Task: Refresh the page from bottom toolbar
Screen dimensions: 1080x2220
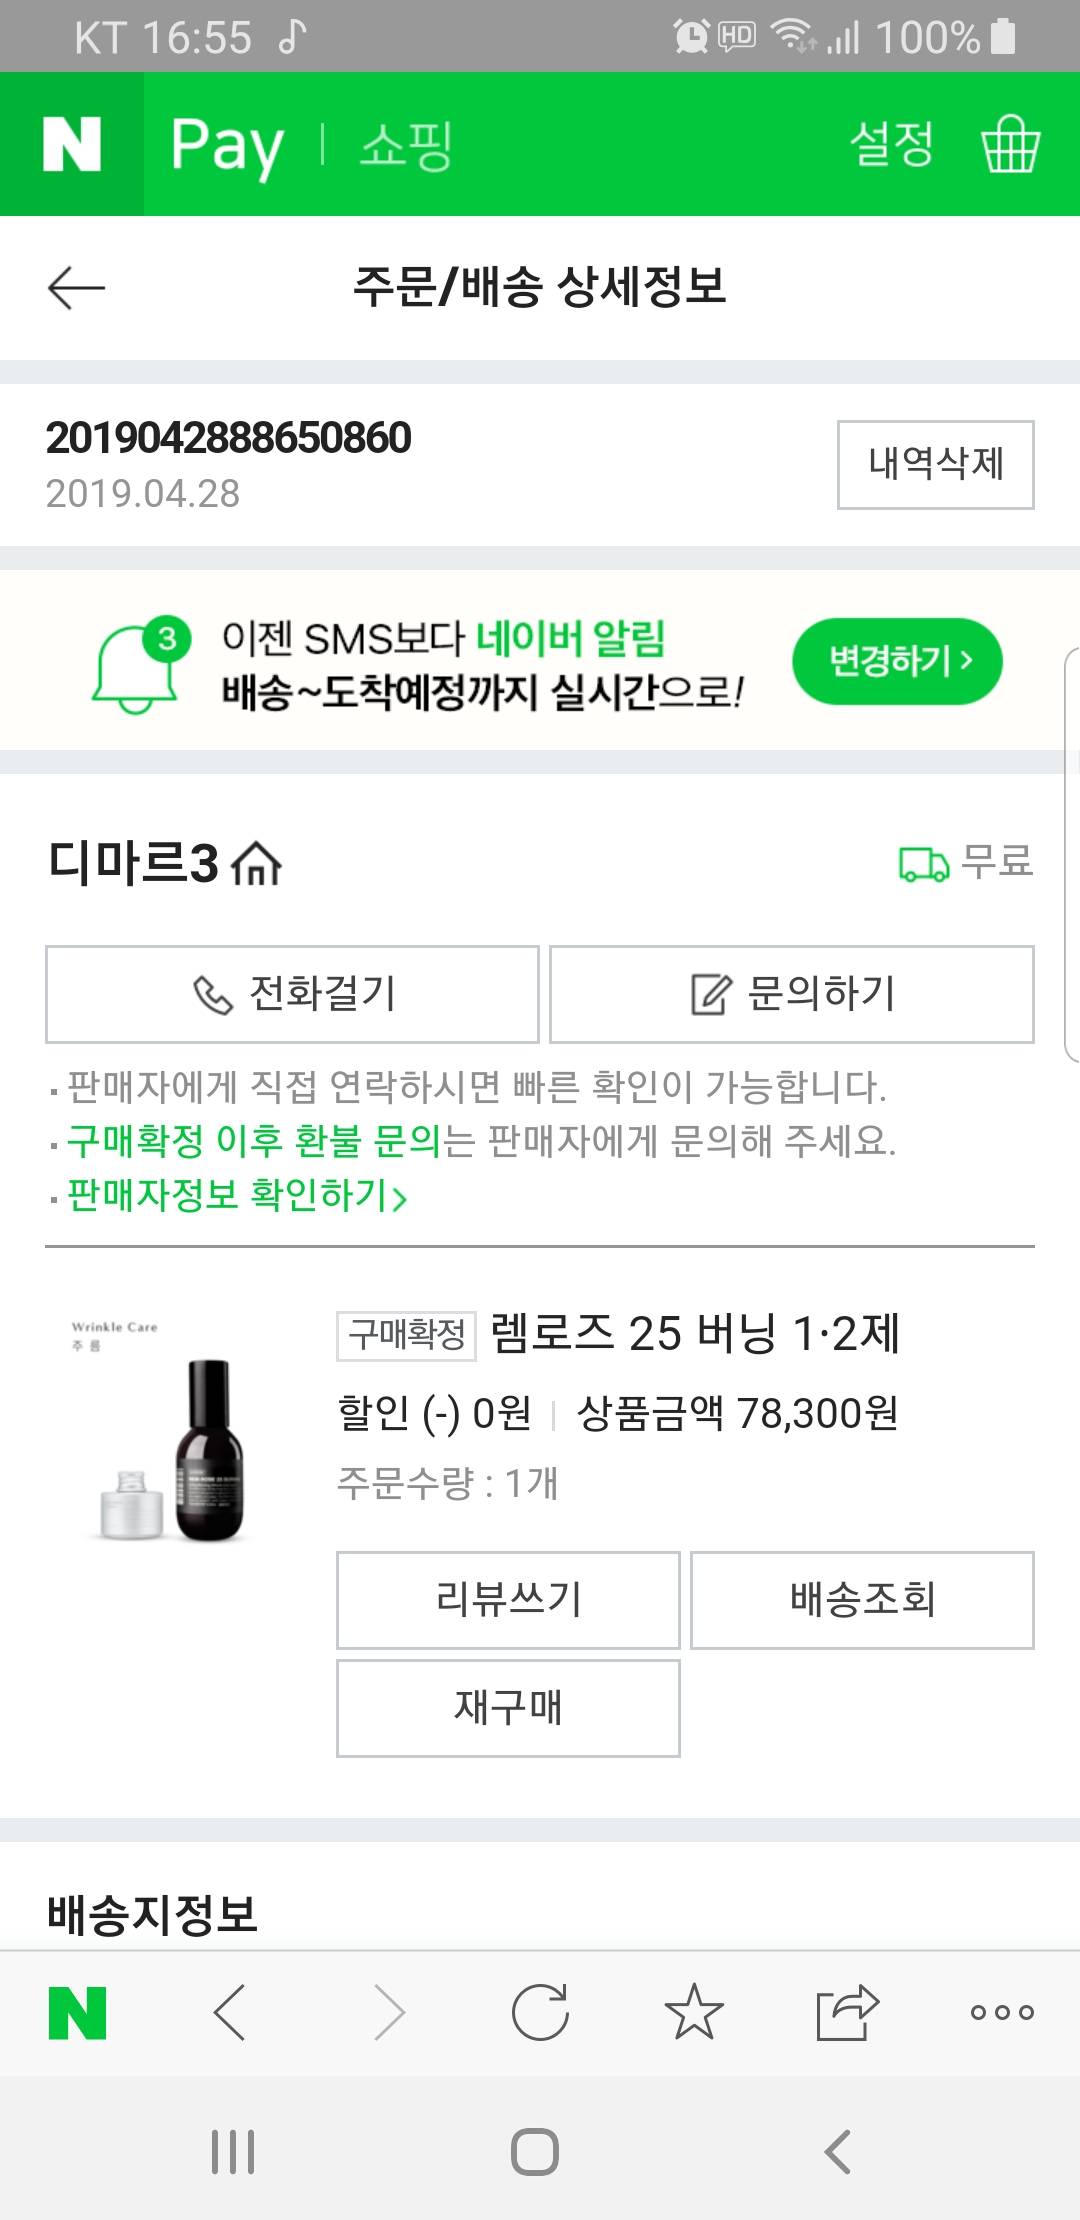Action: point(540,2011)
